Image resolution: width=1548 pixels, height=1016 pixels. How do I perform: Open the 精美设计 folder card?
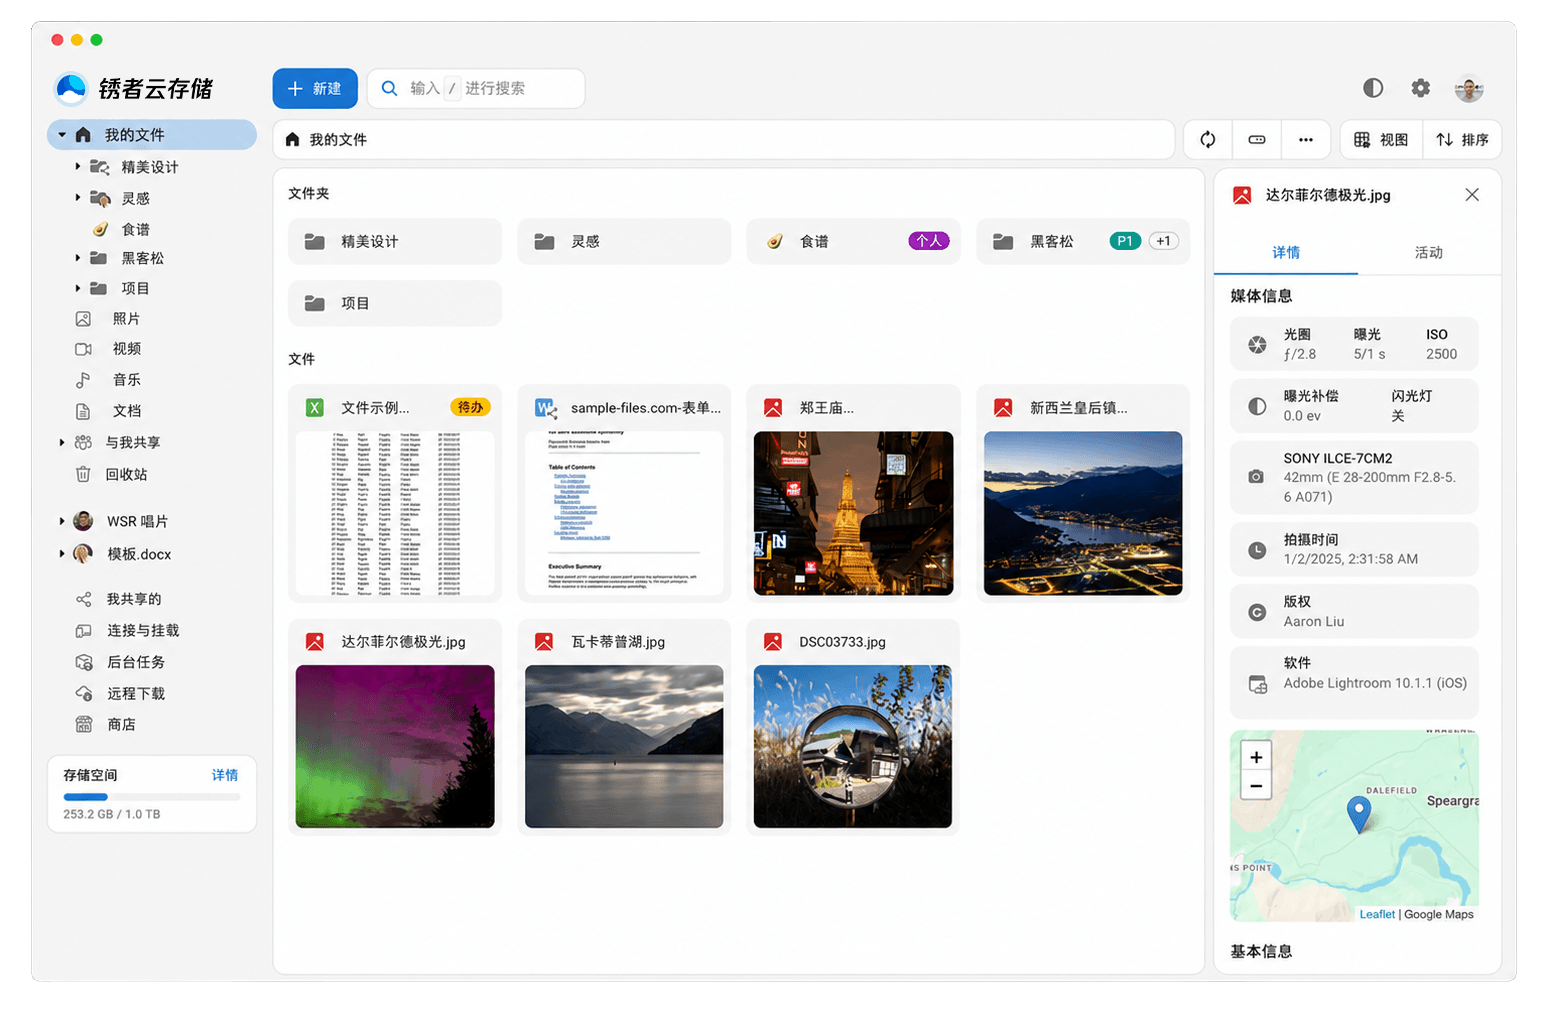[395, 241]
